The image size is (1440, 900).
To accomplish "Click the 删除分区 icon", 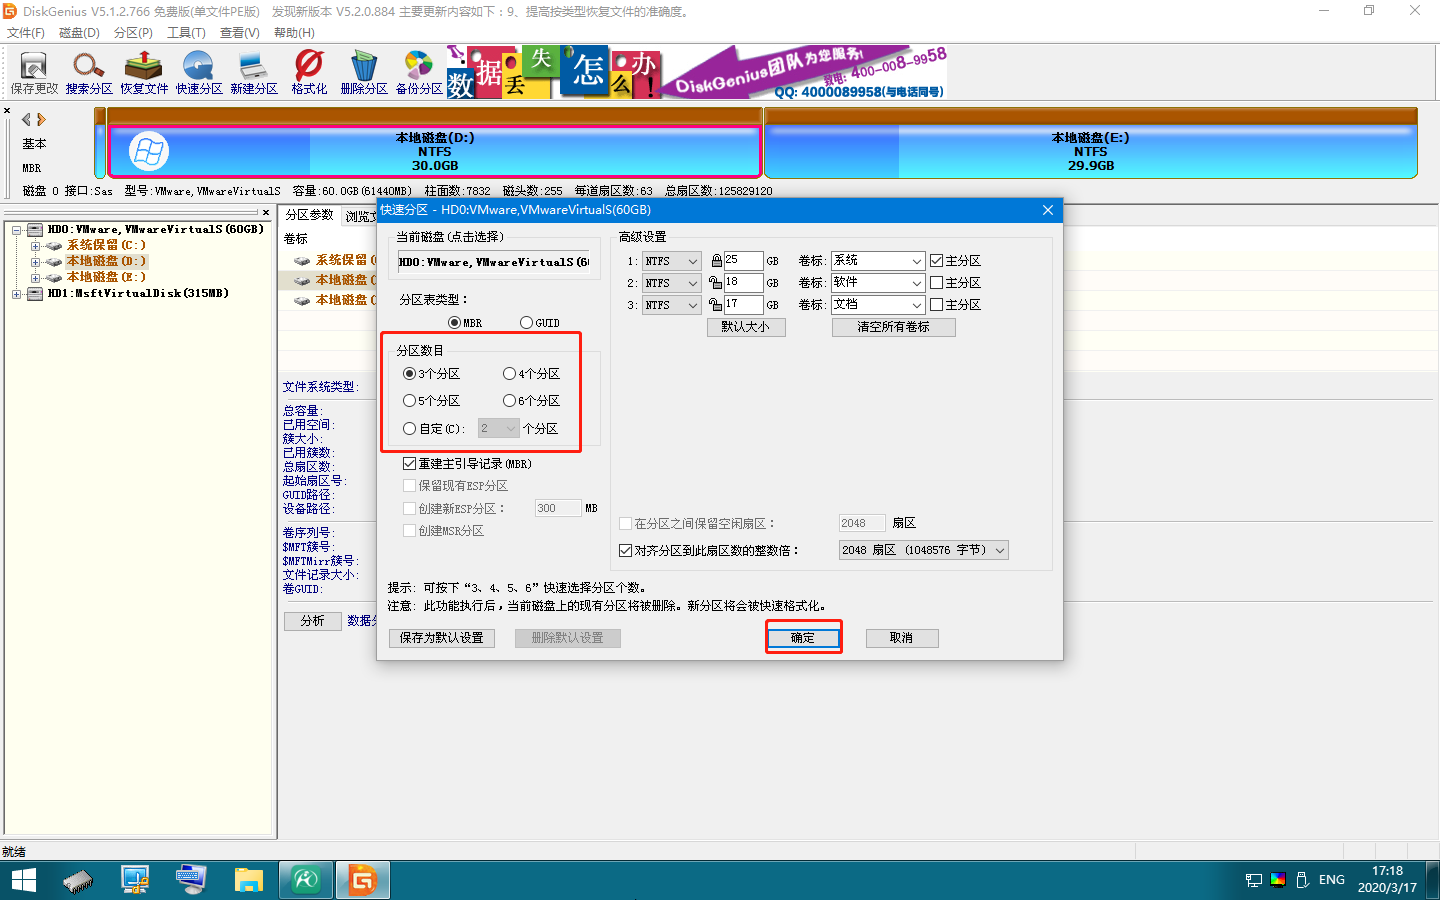I will [362, 70].
